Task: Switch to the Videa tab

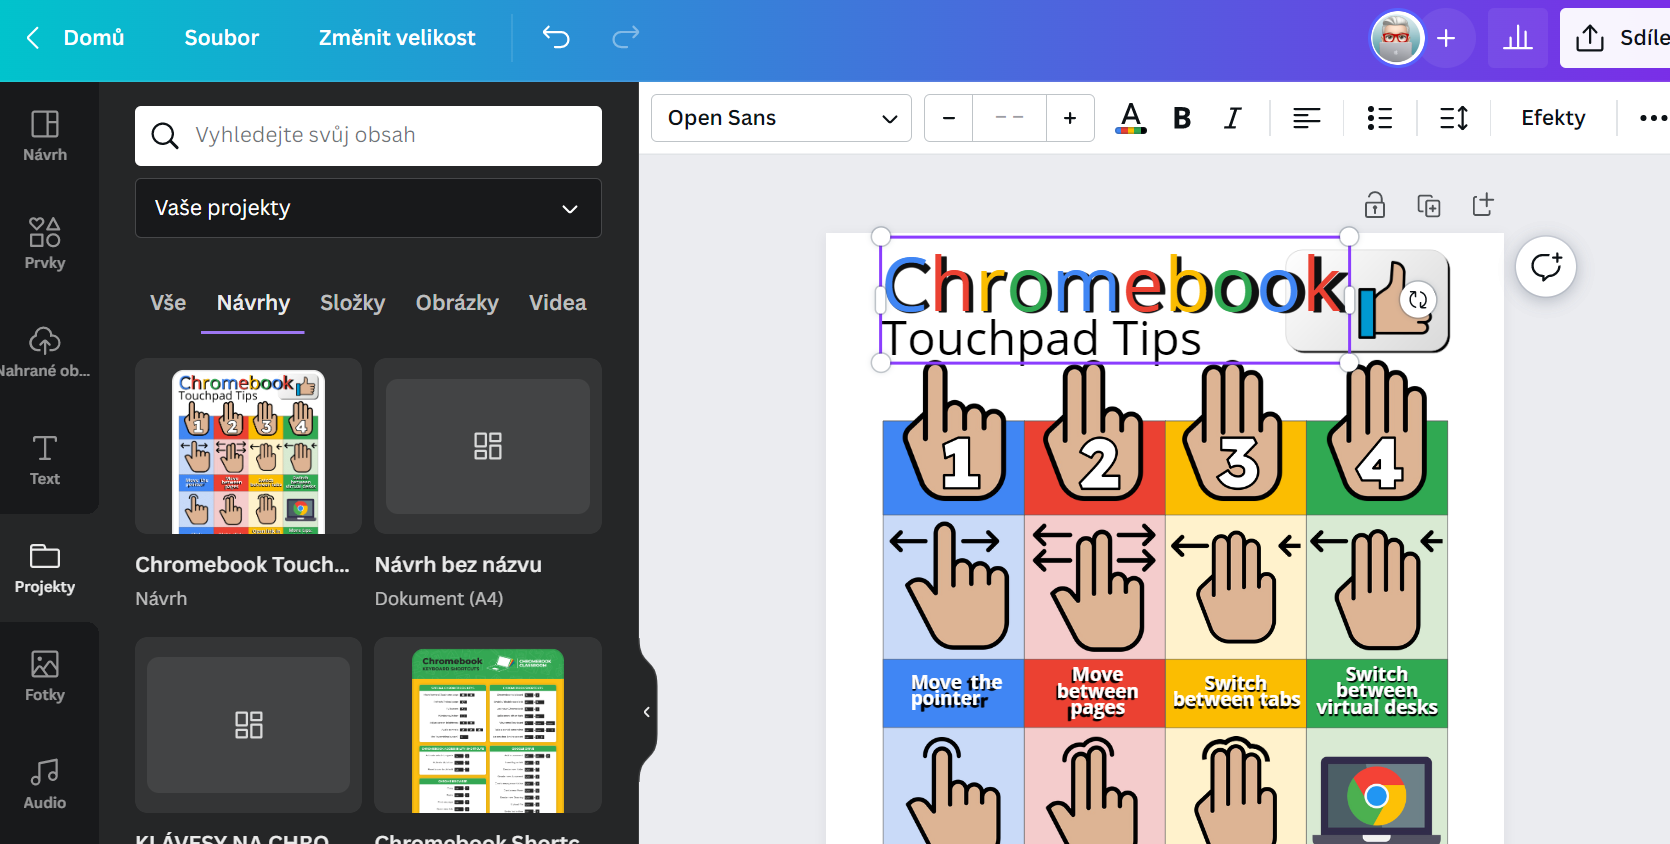Action: [558, 303]
